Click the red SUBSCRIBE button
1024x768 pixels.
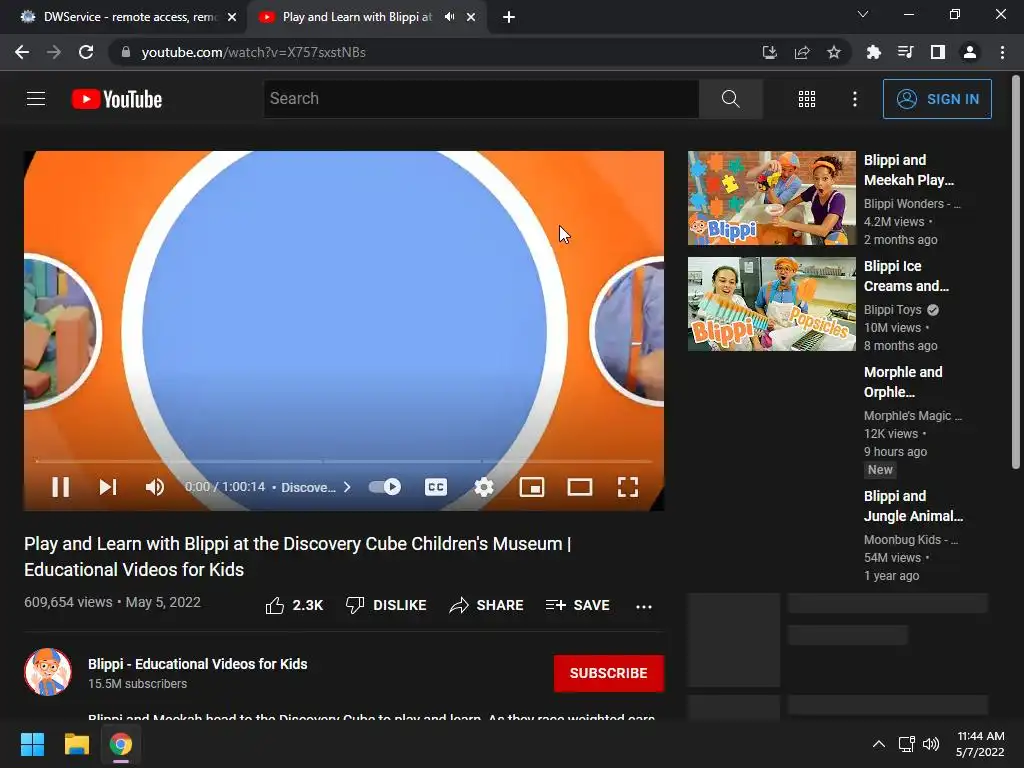[609, 673]
